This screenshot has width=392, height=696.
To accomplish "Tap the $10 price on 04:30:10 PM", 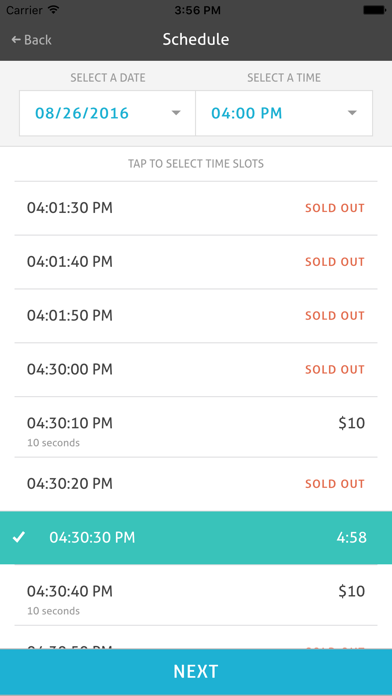I will 352,423.
